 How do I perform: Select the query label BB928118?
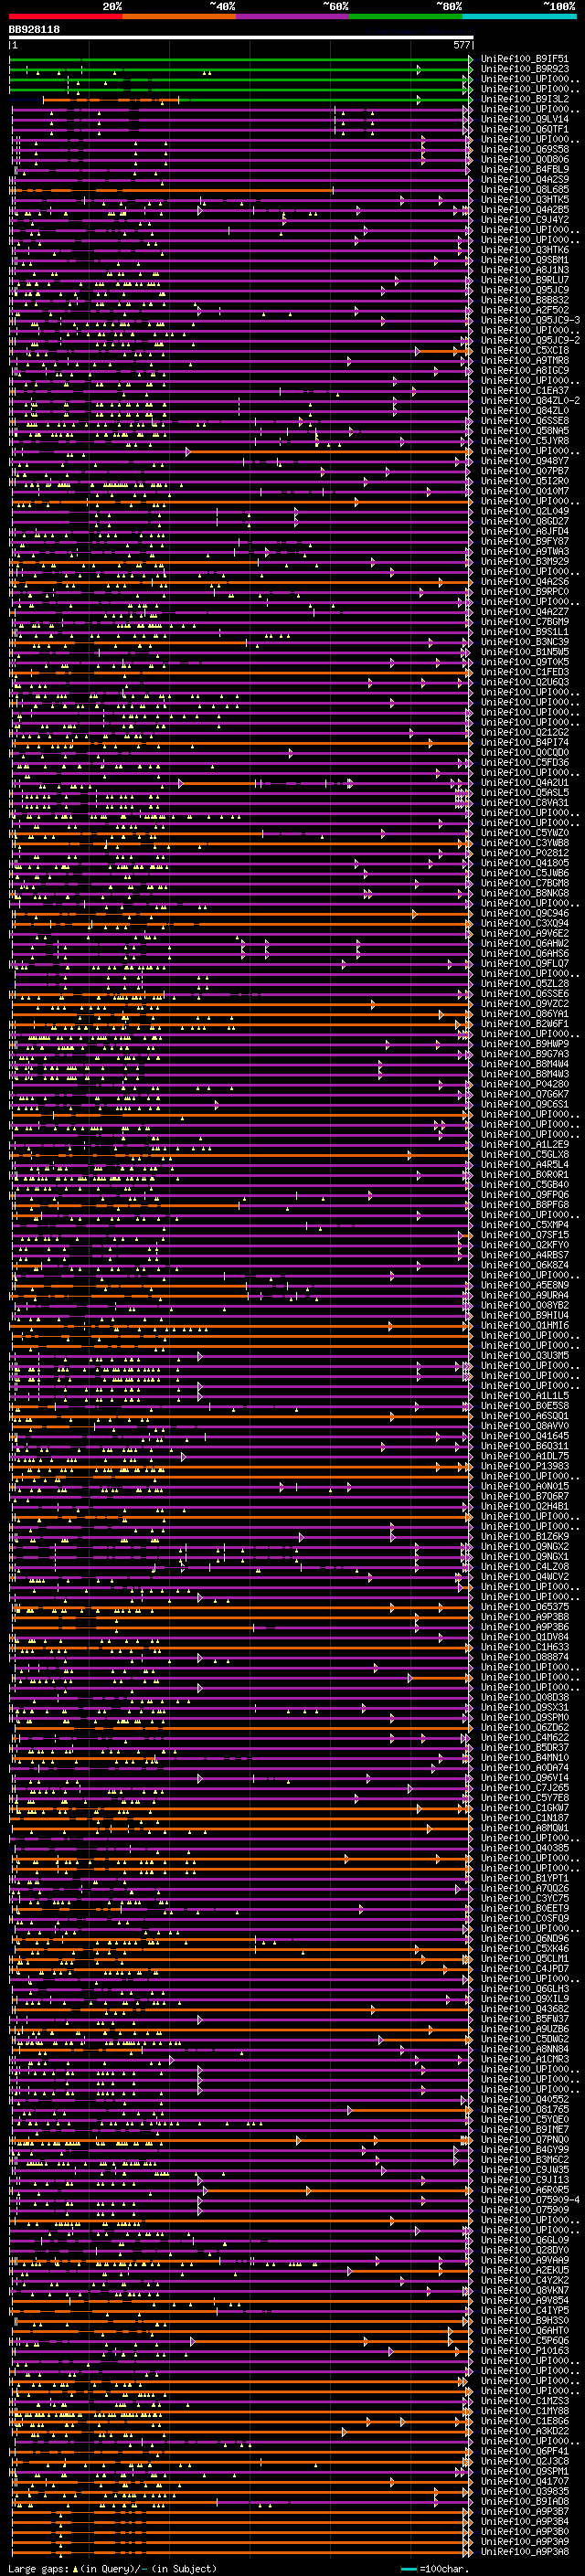(34, 30)
